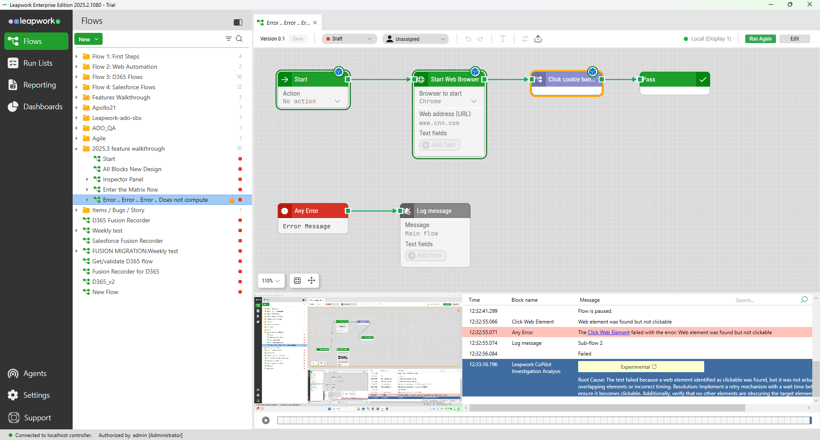Open Dashboards from the sidebar
This screenshot has height=440, width=820.
click(36, 107)
